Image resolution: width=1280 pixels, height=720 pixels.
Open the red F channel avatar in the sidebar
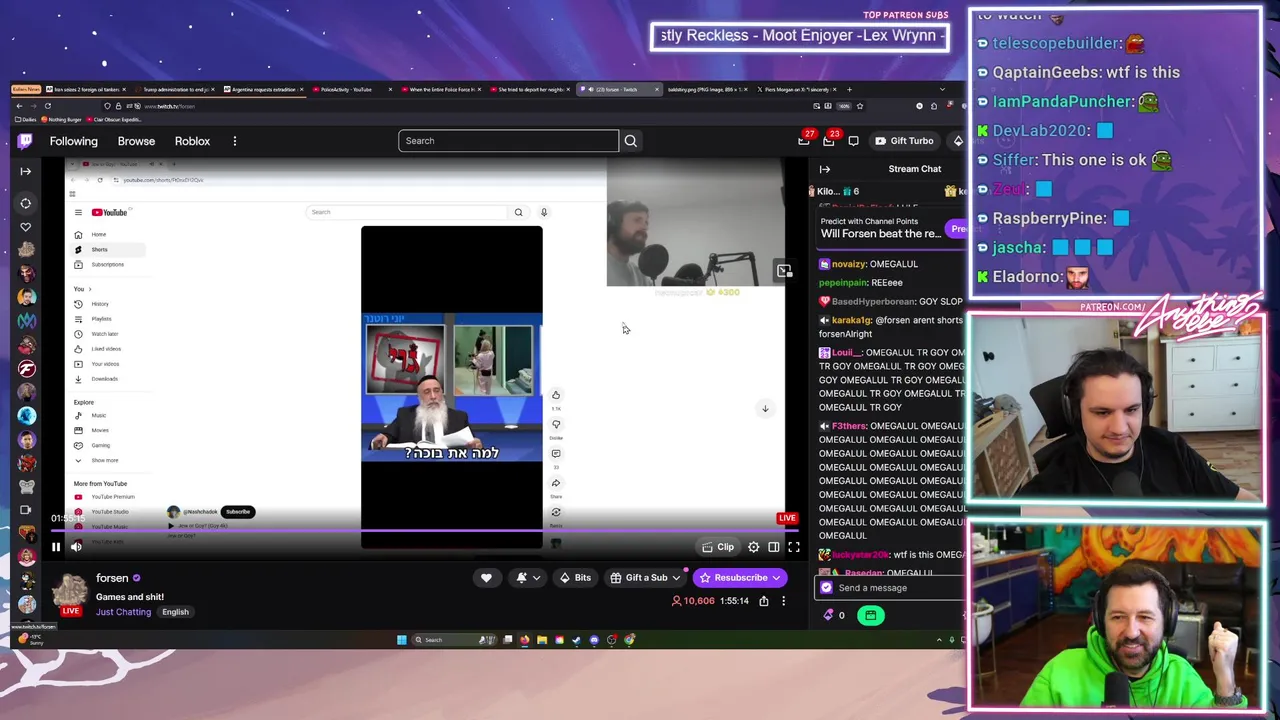(x=27, y=368)
